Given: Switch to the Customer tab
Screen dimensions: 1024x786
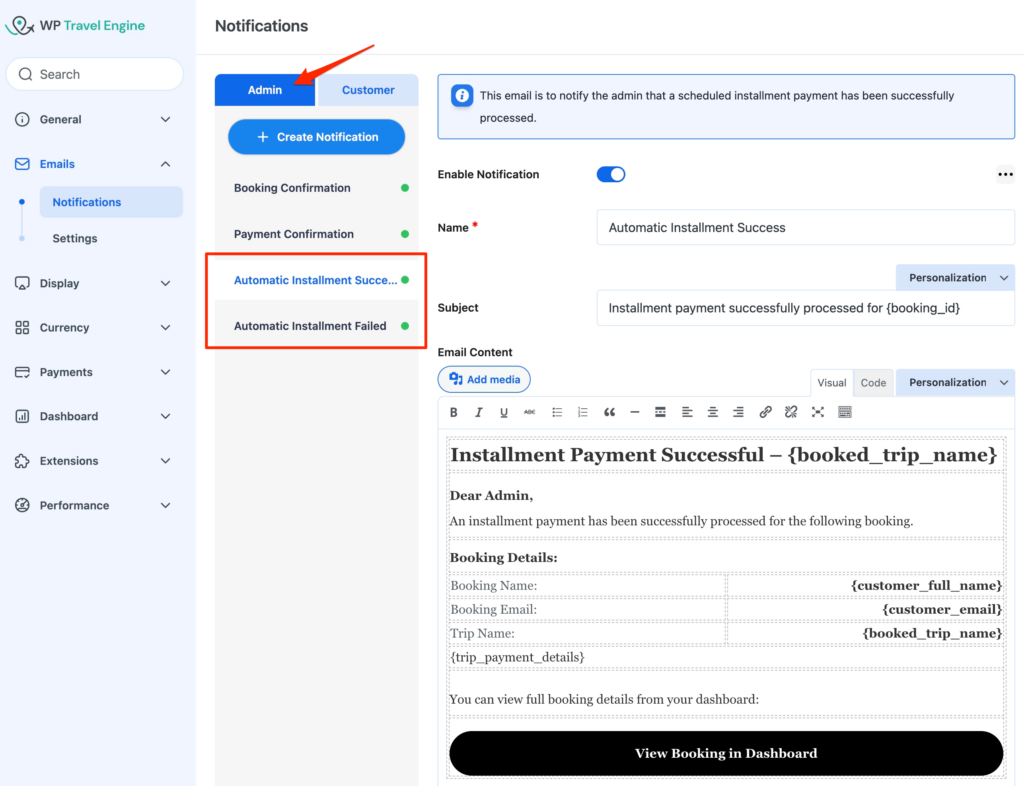Looking at the screenshot, I should click(x=368, y=90).
